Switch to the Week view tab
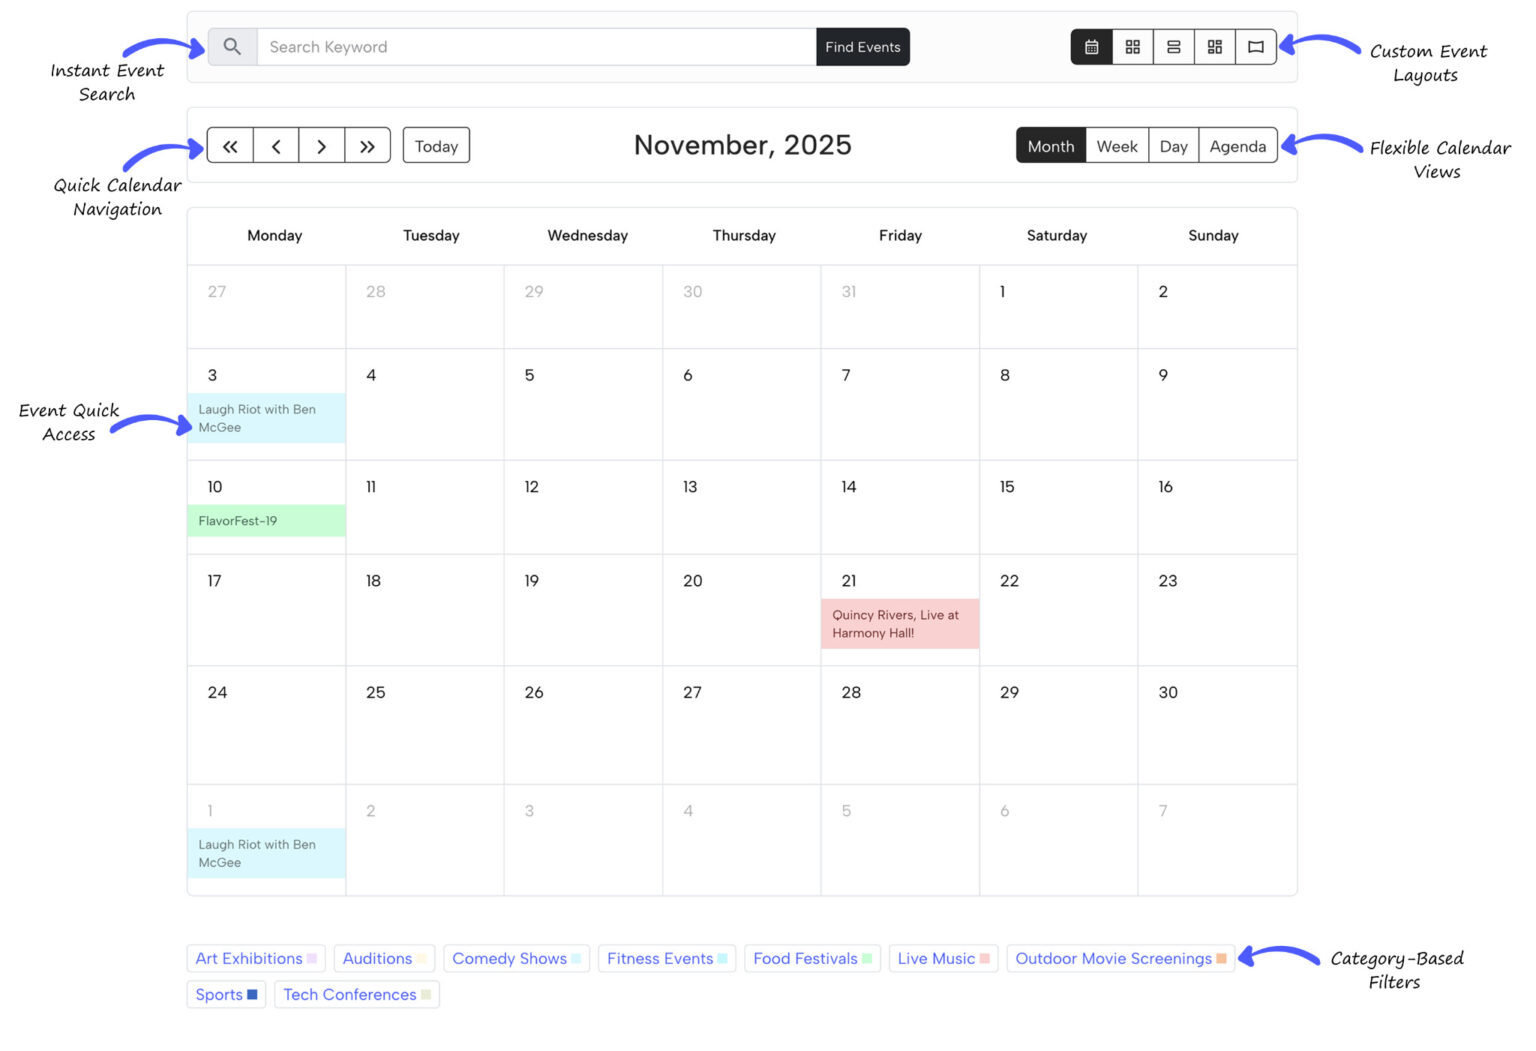The height and width of the screenshot is (1051, 1536). pyautogui.click(x=1117, y=146)
